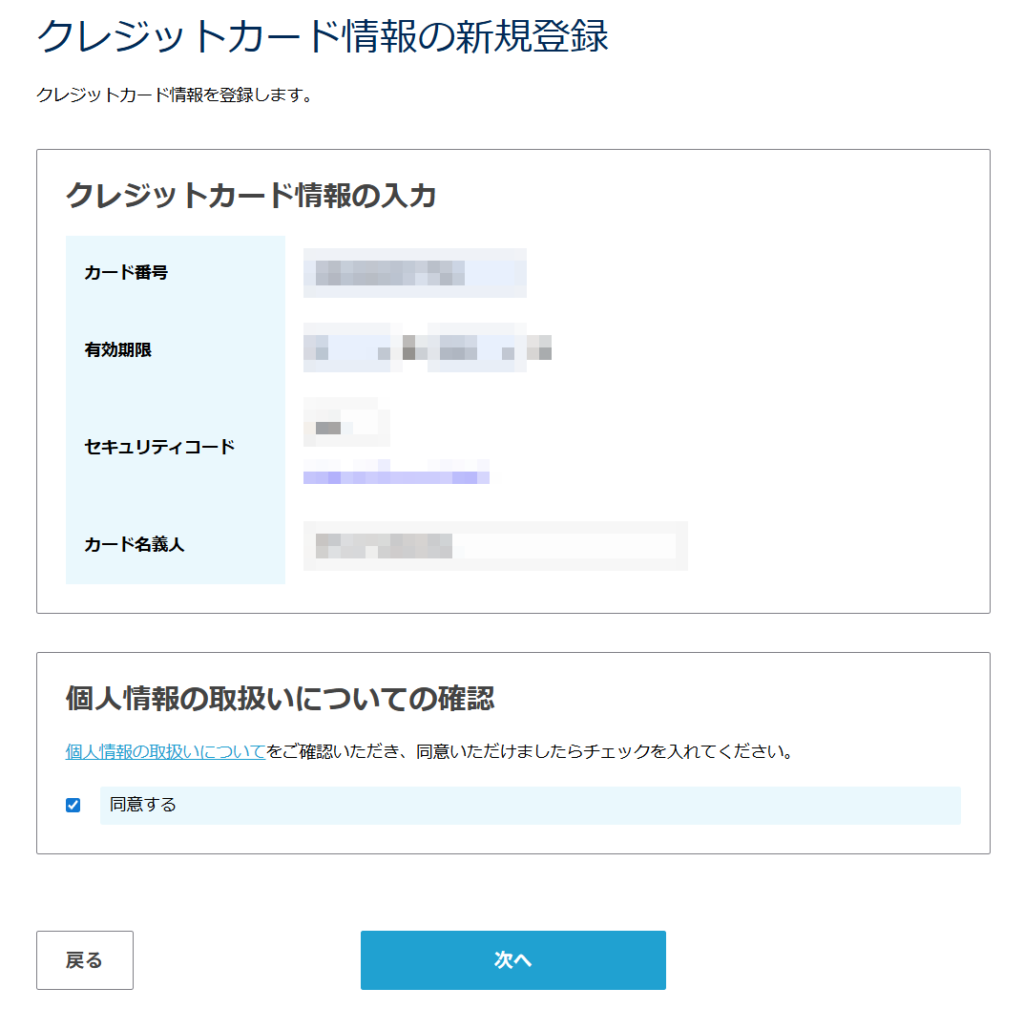
Task: Uncheck the 同意する checkbox
Action: click(73, 806)
